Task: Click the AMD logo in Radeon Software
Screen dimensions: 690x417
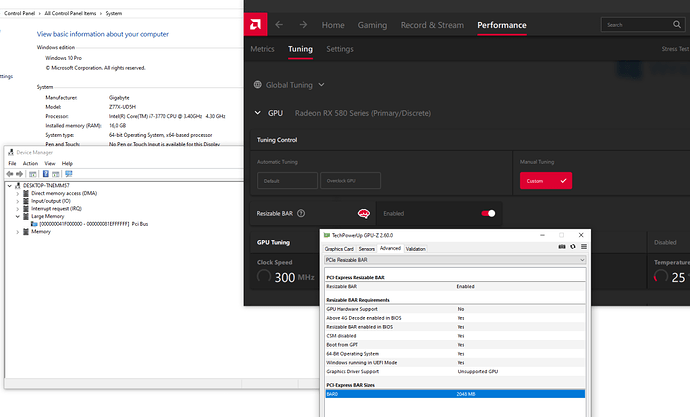Action: click(x=255, y=25)
